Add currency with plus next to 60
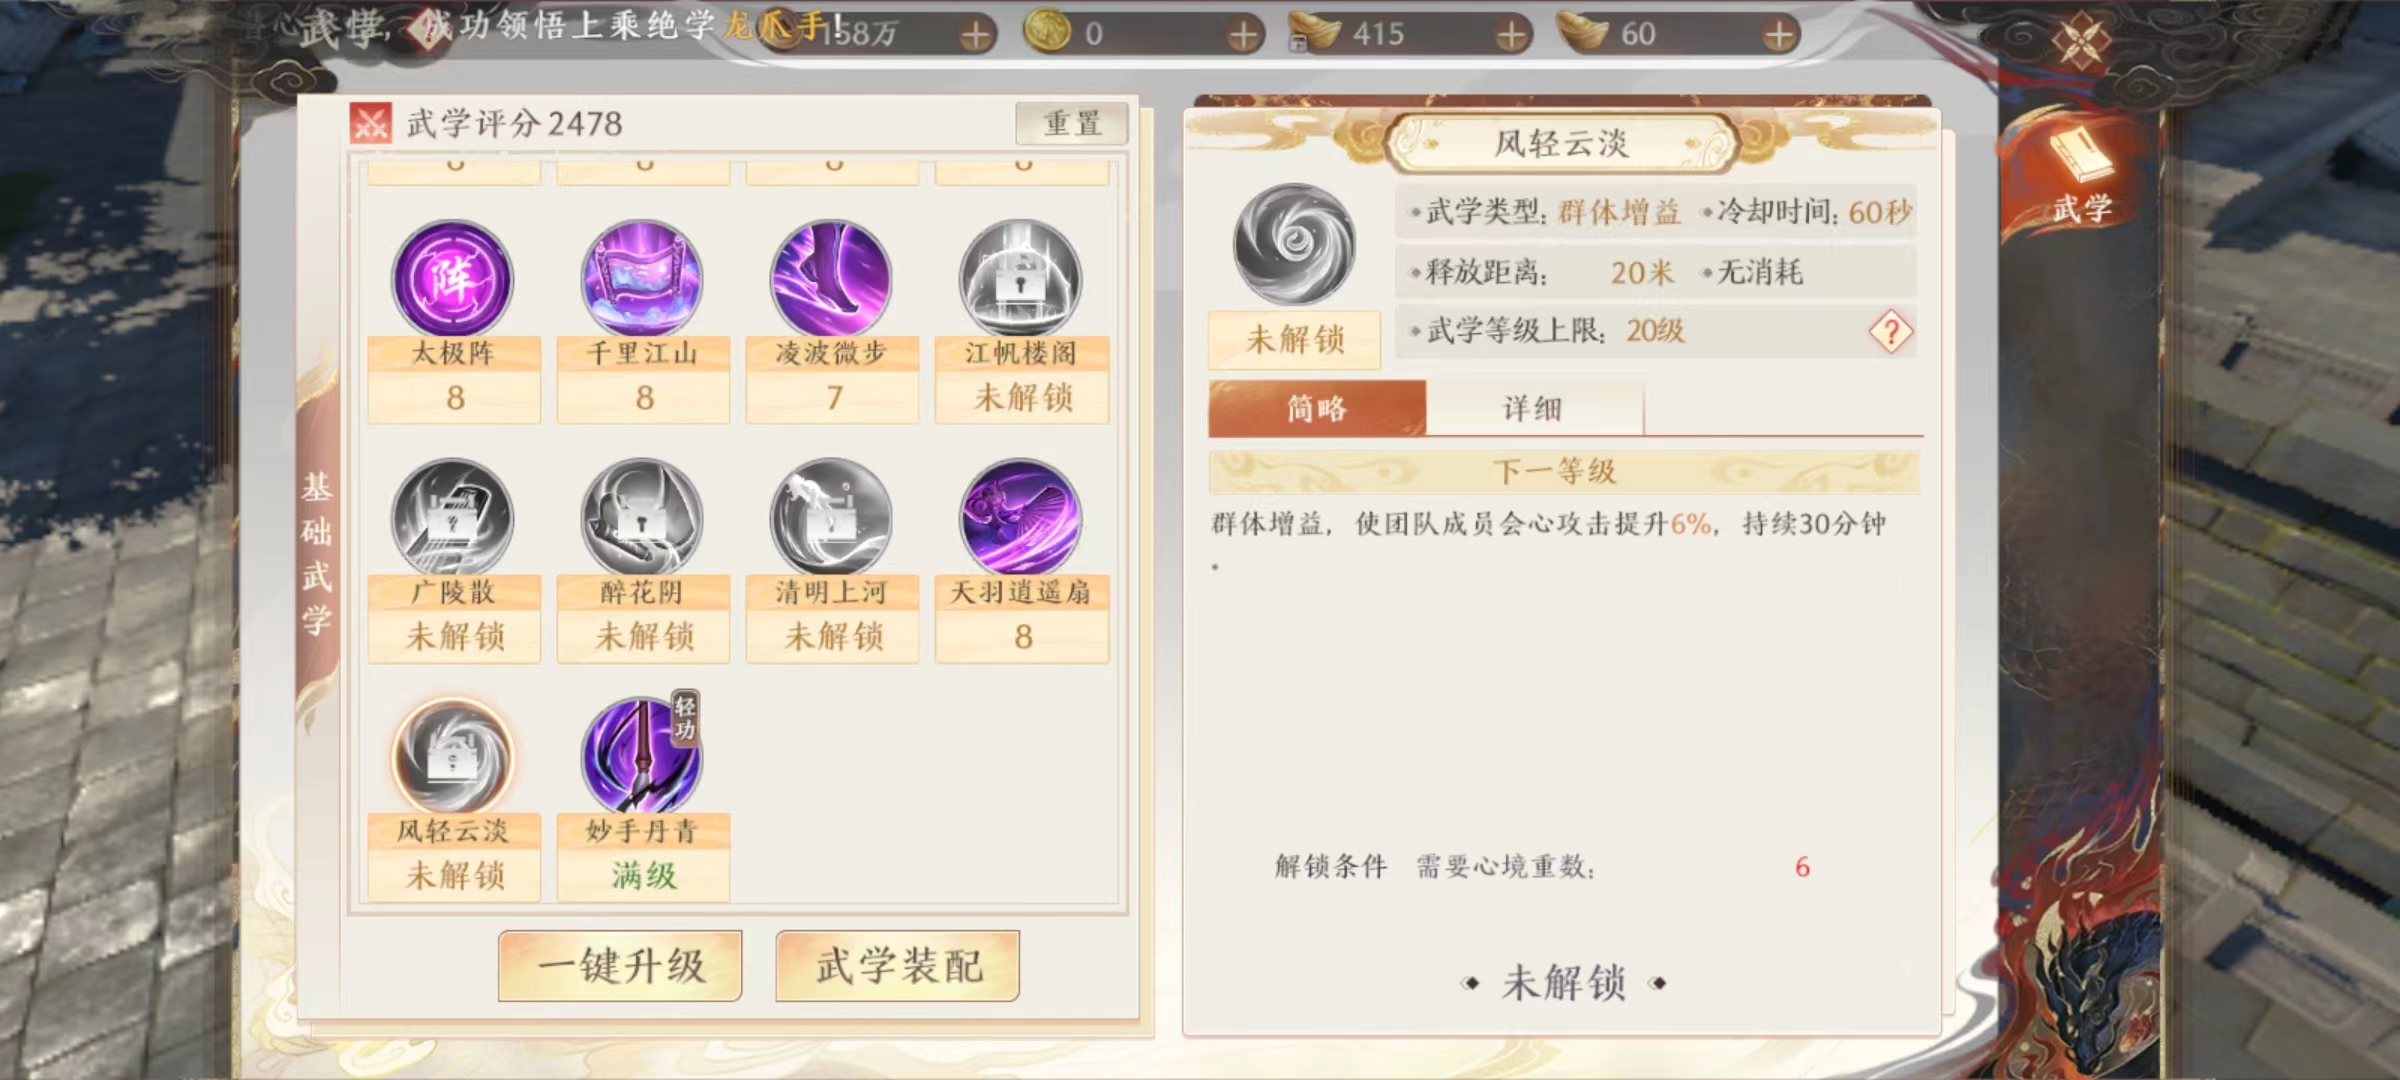The width and height of the screenshot is (2400, 1080). point(1779,35)
